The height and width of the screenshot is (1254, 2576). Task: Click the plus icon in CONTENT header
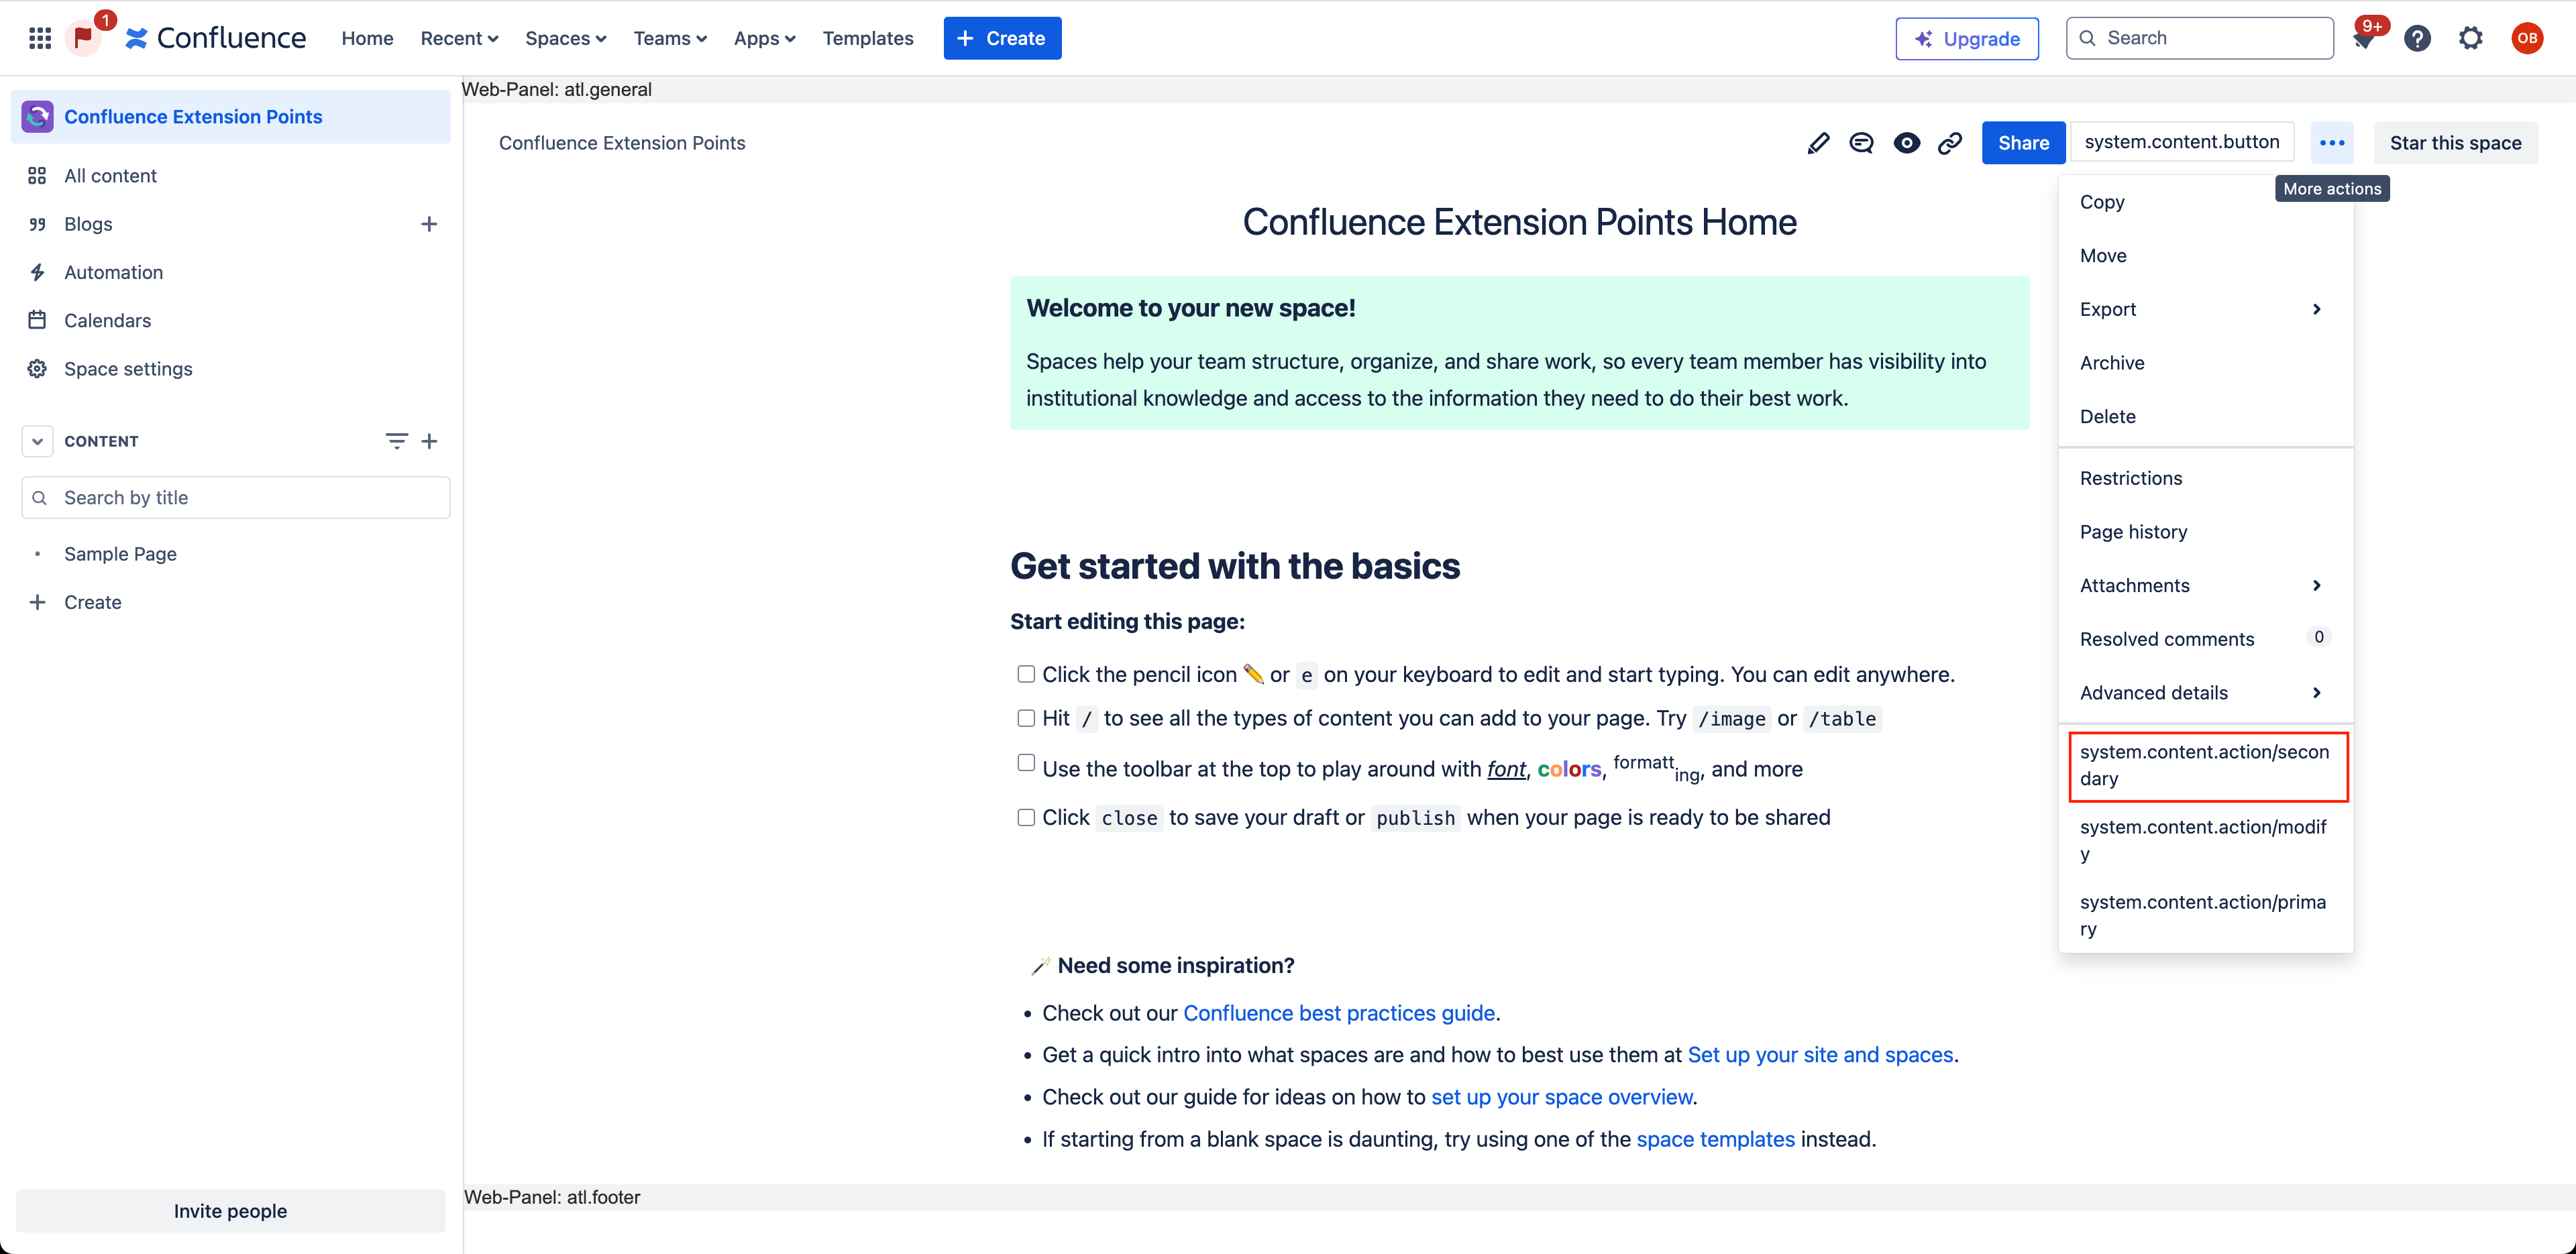[x=429, y=441]
